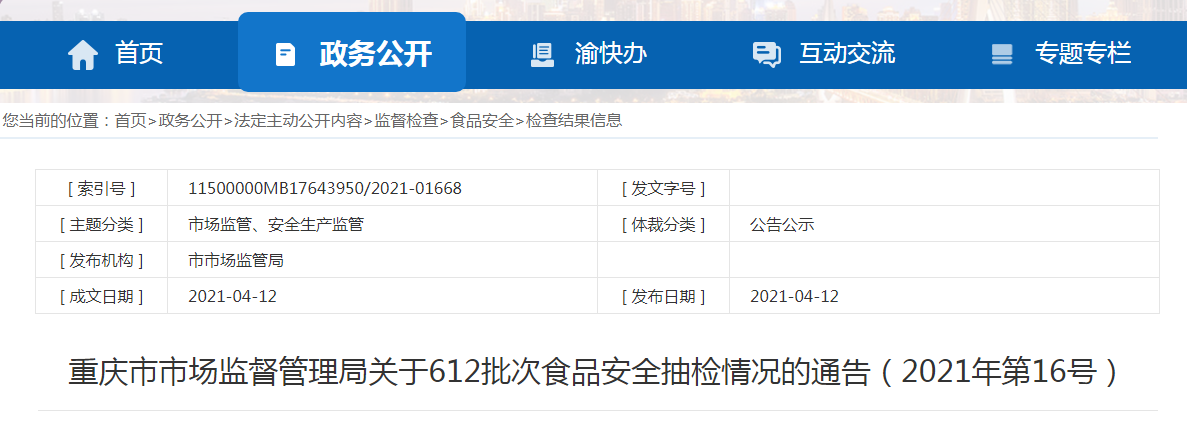Click the 成文日期 value 2021-04-12
Image resolution: width=1187 pixels, height=425 pixels.
232,296
